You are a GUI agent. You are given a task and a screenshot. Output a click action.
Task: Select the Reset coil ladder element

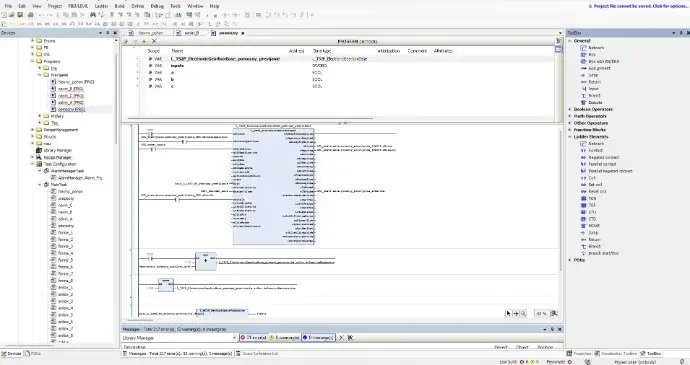594,192
